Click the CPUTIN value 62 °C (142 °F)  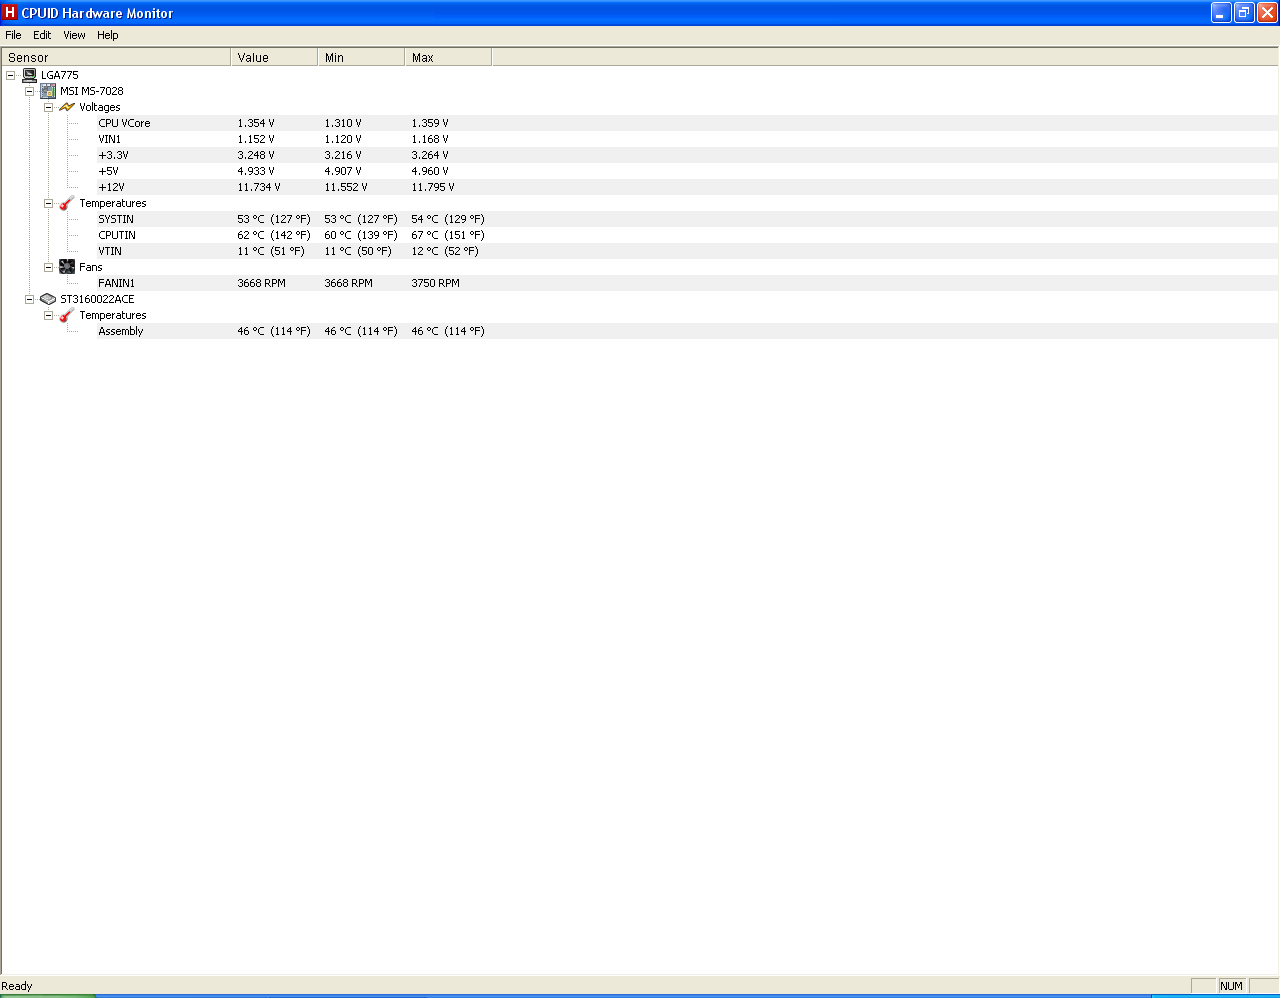coord(274,235)
